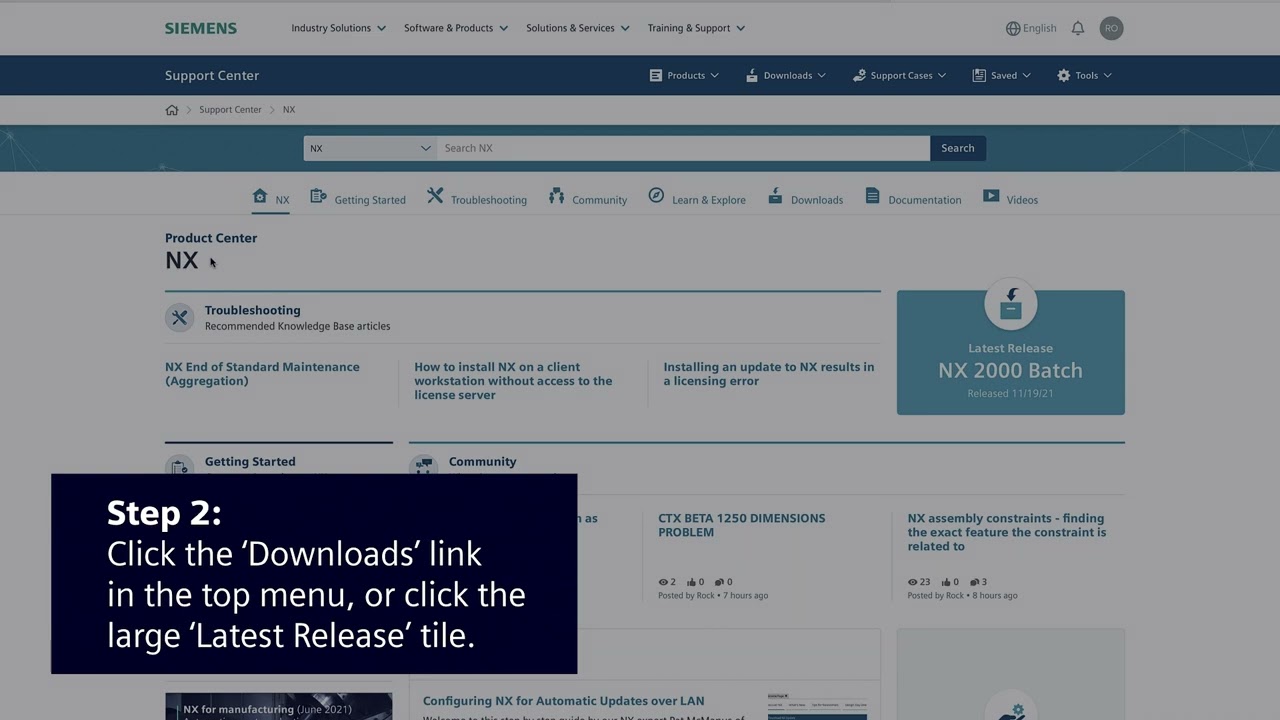Open NX assembly constraints community post
The width and height of the screenshot is (1280, 720).
(x=1007, y=532)
